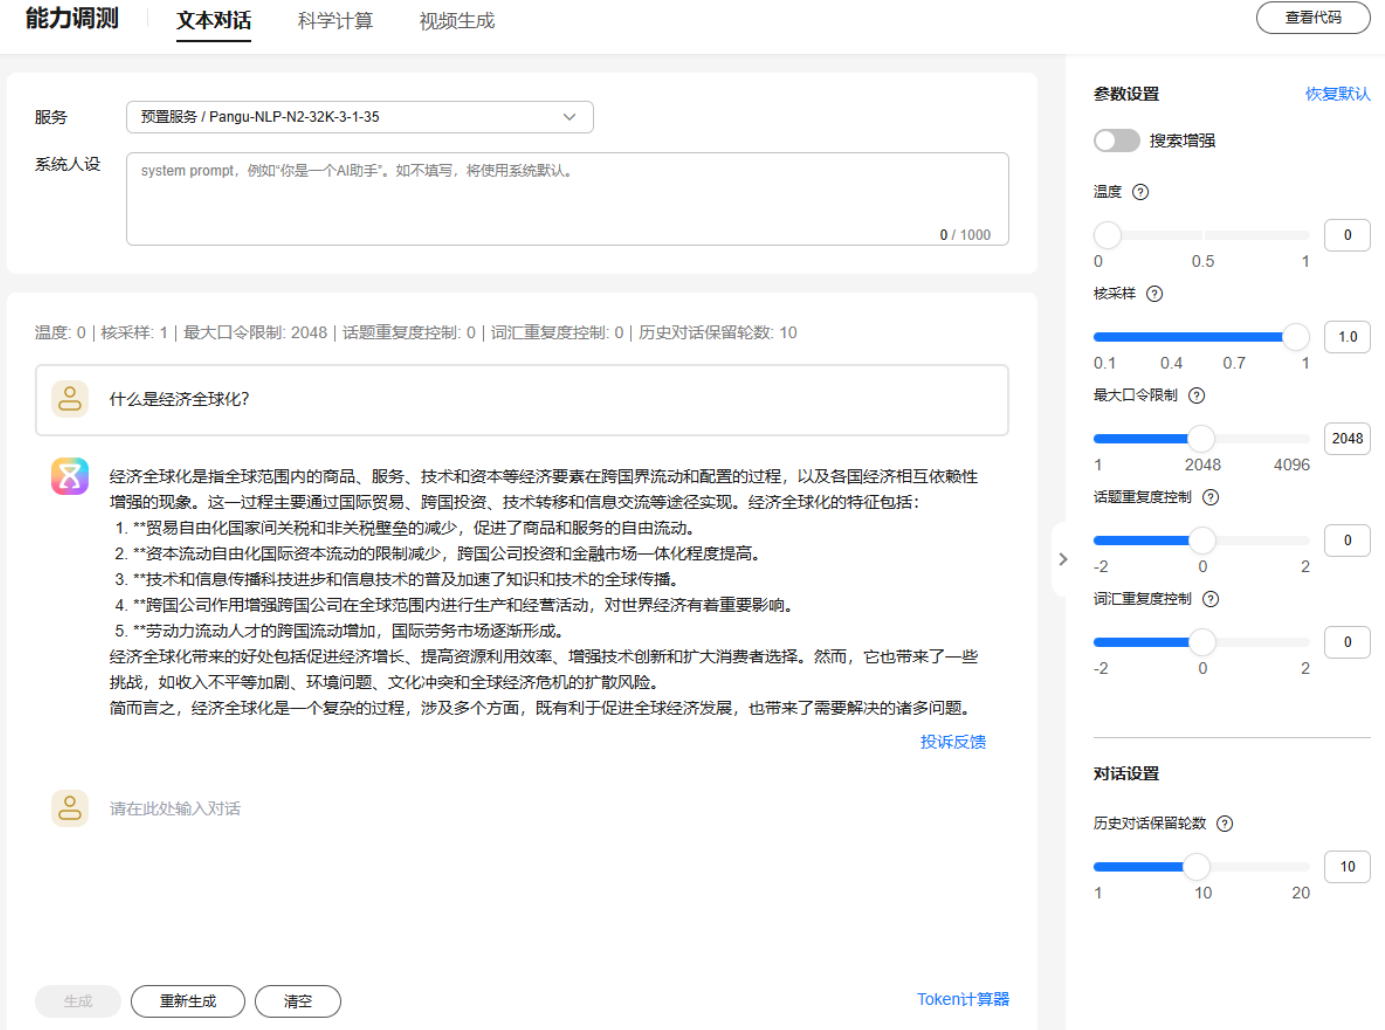Enable the 搜索增强 toggle switch
Image resolution: width=1385 pixels, height=1030 pixels.
click(x=1116, y=141)
